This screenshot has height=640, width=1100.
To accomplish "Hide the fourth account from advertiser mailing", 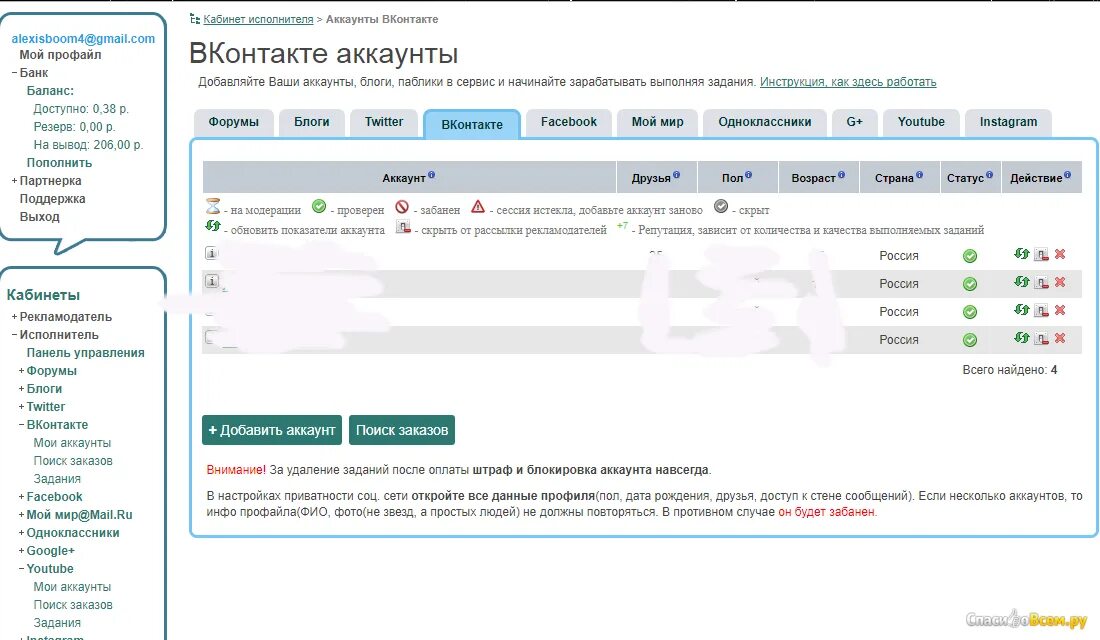I will pos(1042,339).
